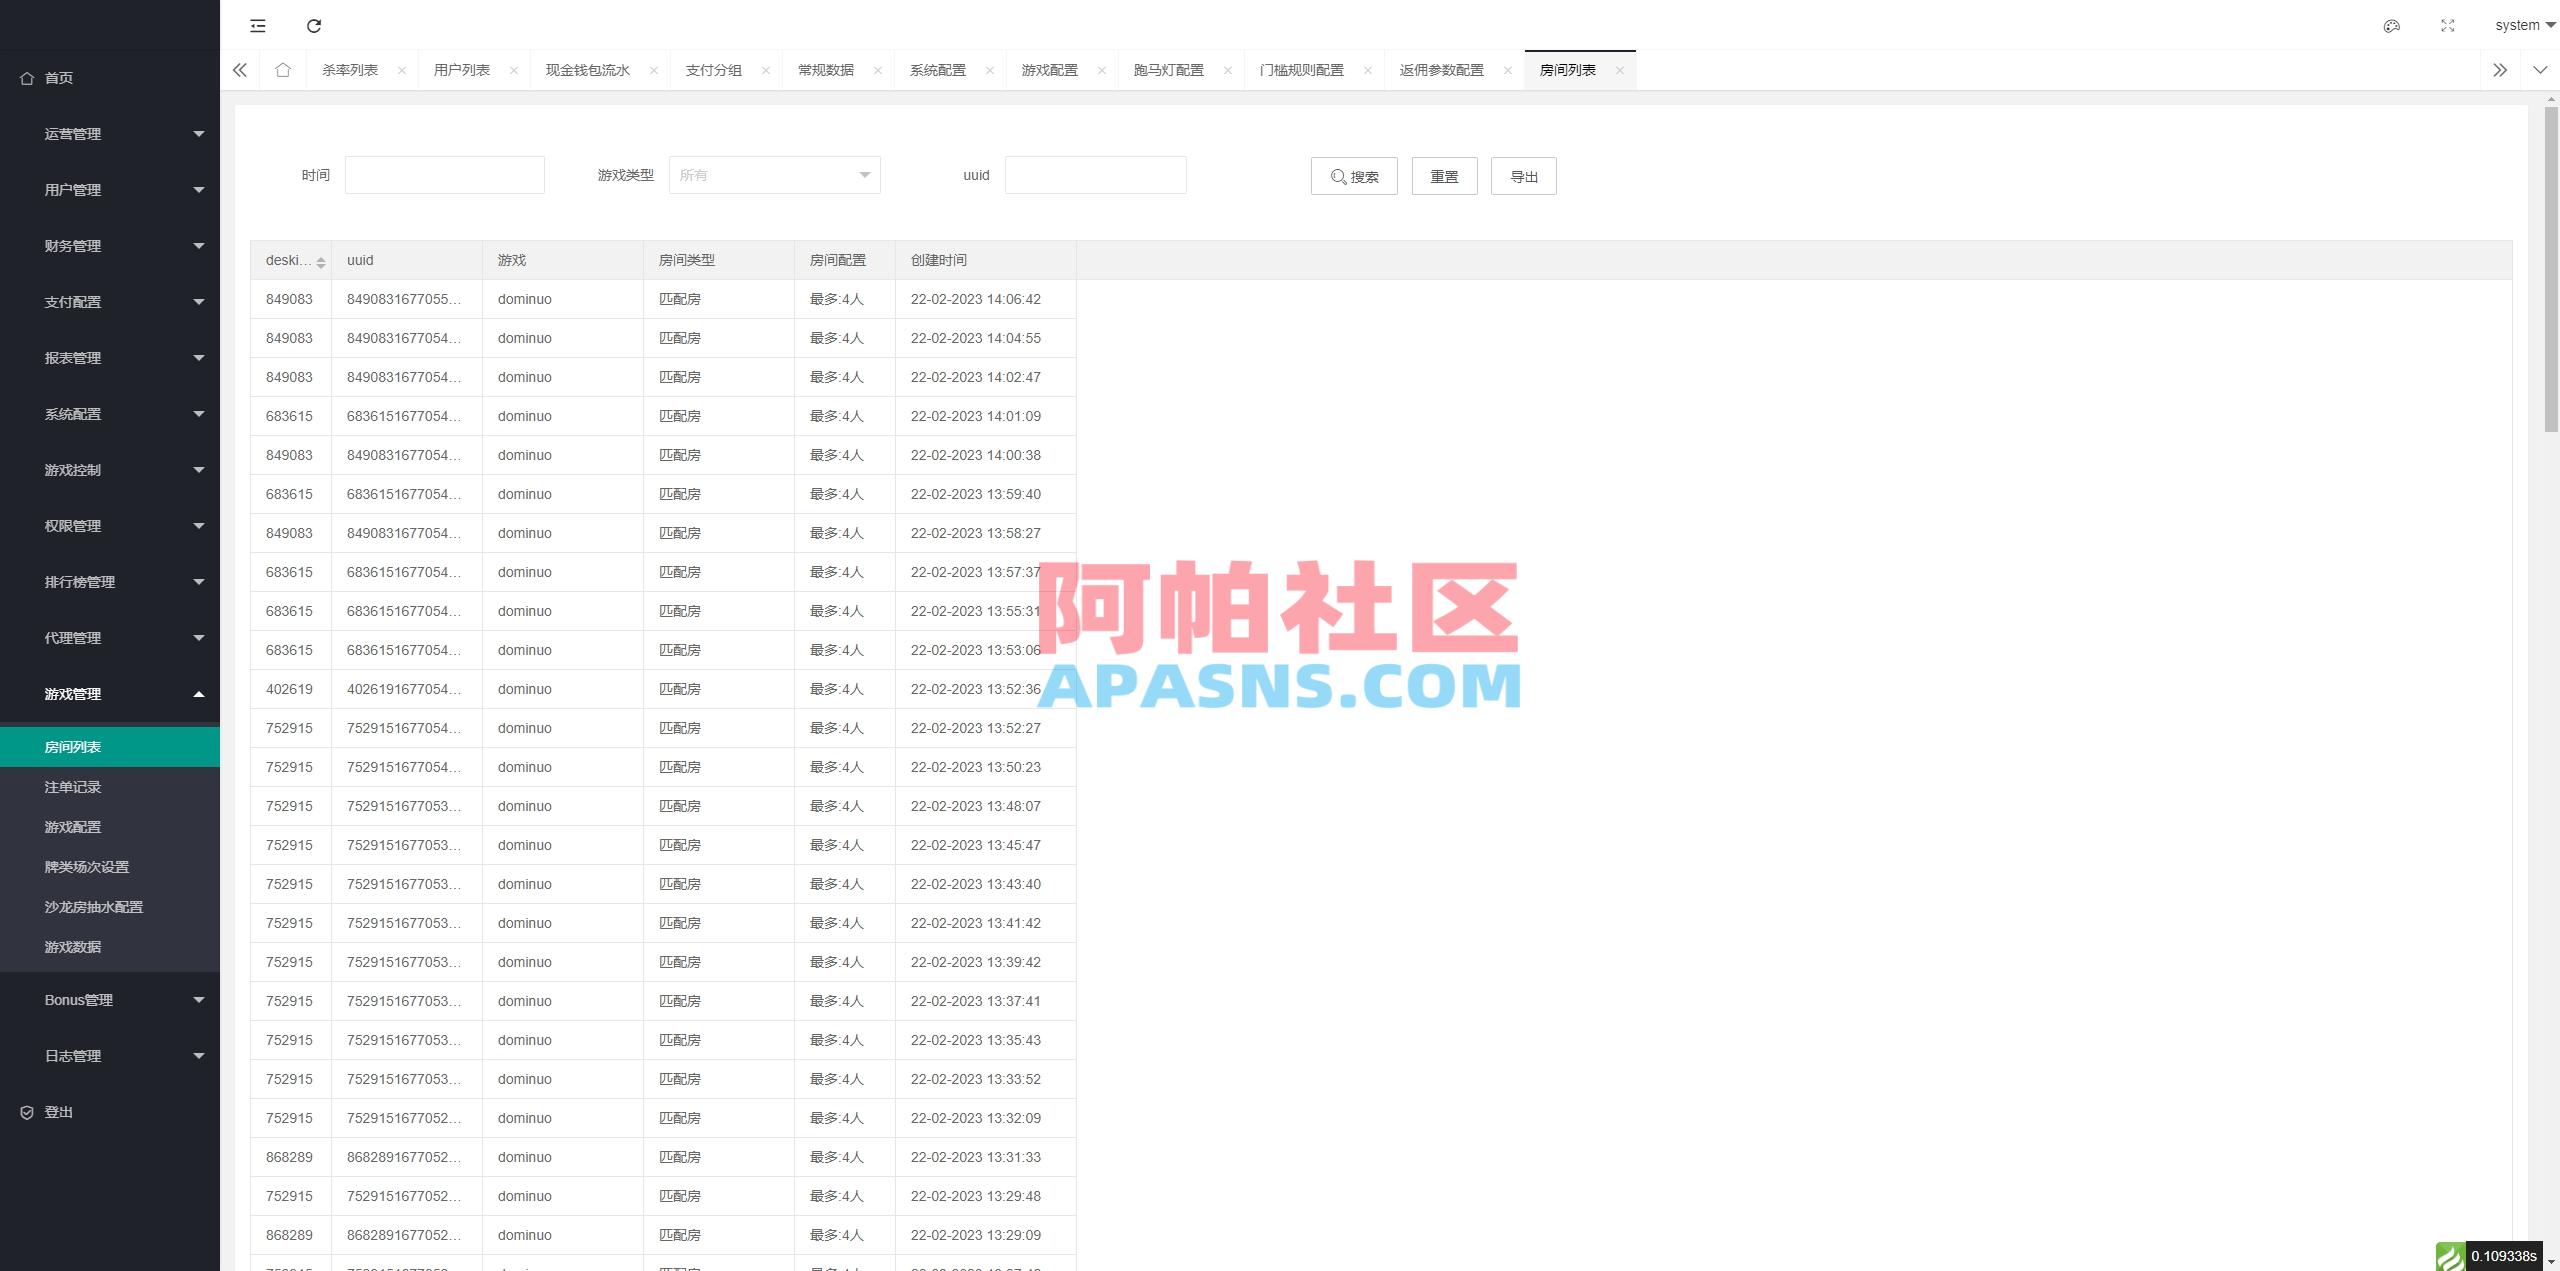Click inside the uuid input field
The width and height of the screenshot is (2560, 1271).
(x=1095, y=174)
